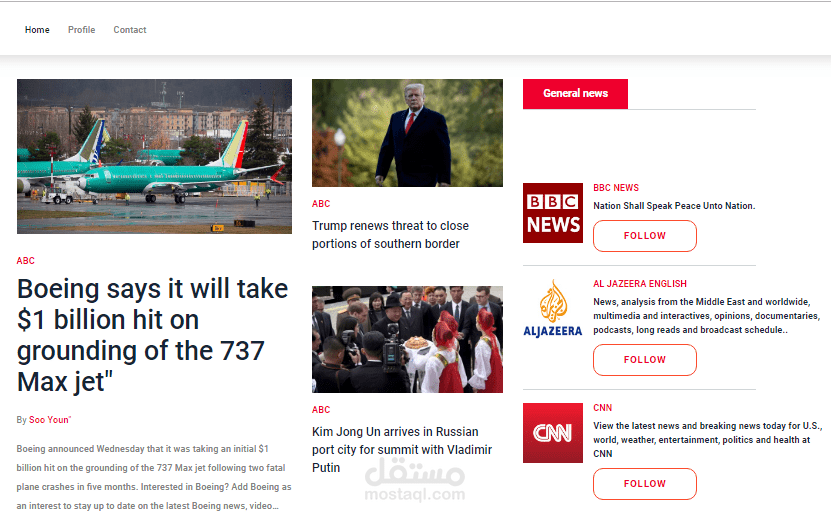Select the General news tab
The height and width of the screenshot is (513, 831).
coord(575,94)
